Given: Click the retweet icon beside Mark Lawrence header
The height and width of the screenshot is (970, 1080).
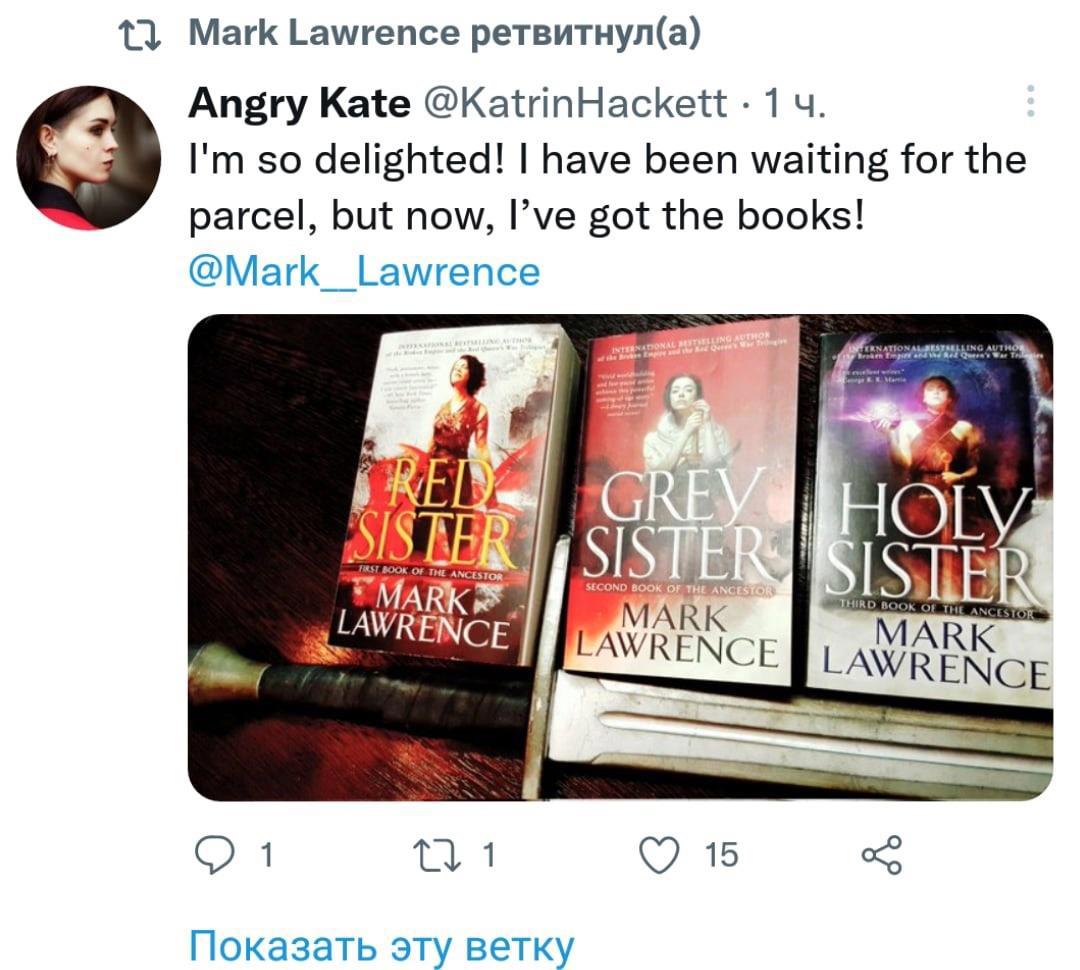Looking at the screenshot, I should coord(140,34).
